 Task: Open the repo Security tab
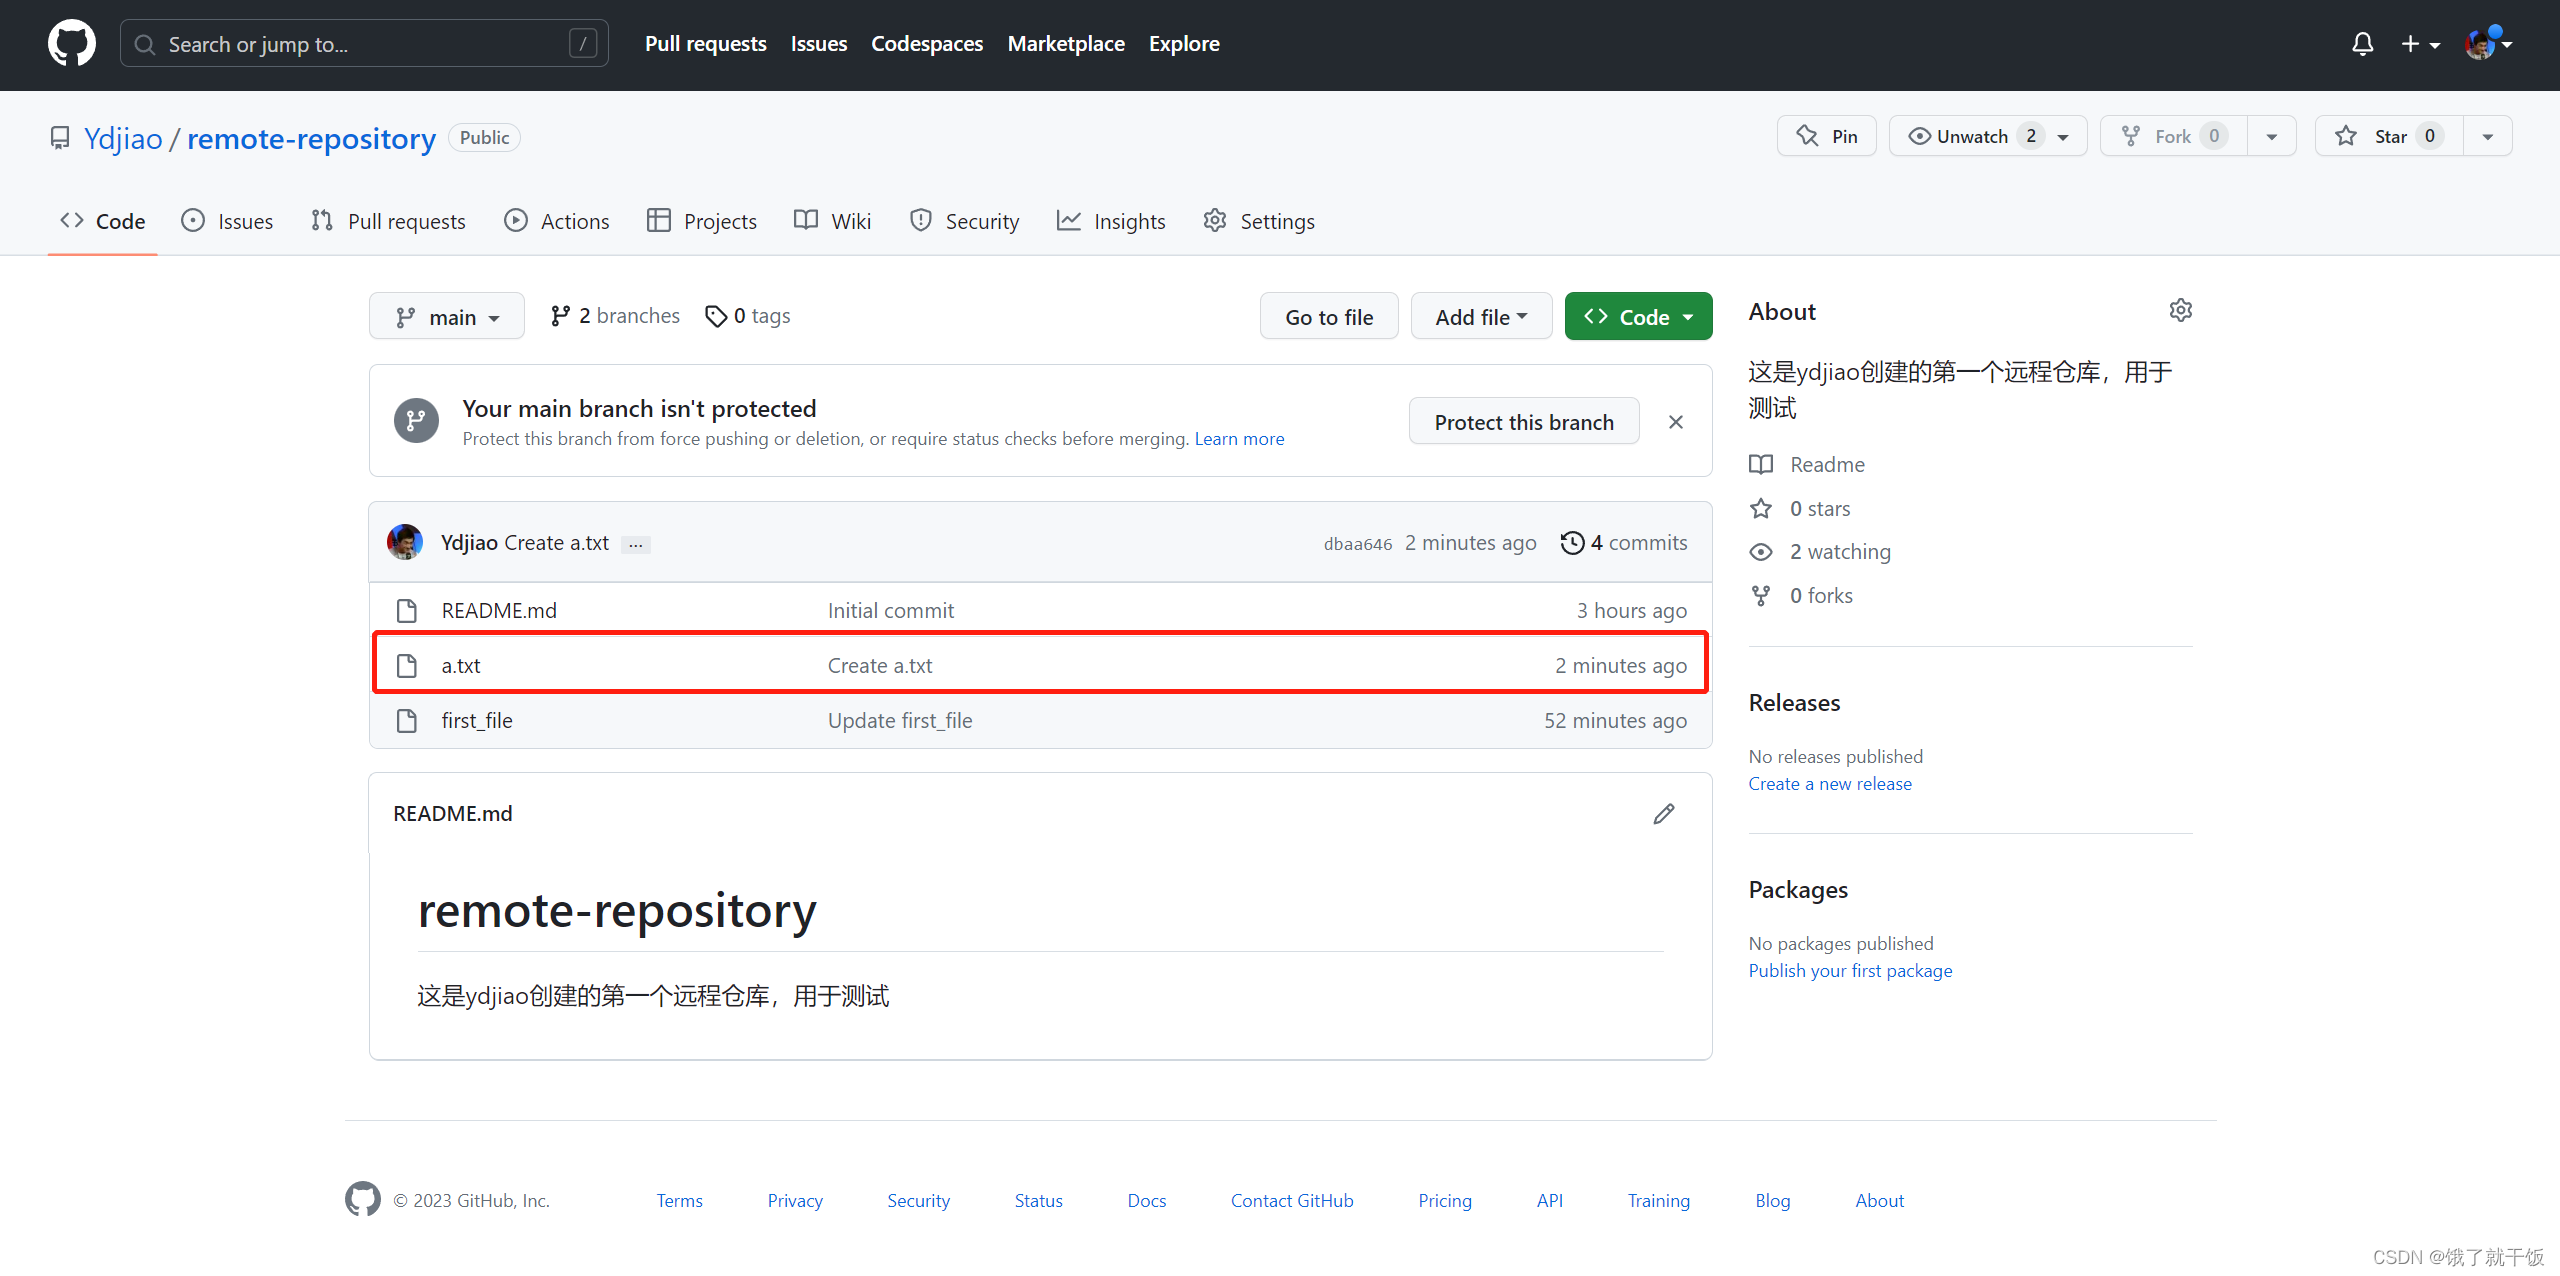click(964, 221)
